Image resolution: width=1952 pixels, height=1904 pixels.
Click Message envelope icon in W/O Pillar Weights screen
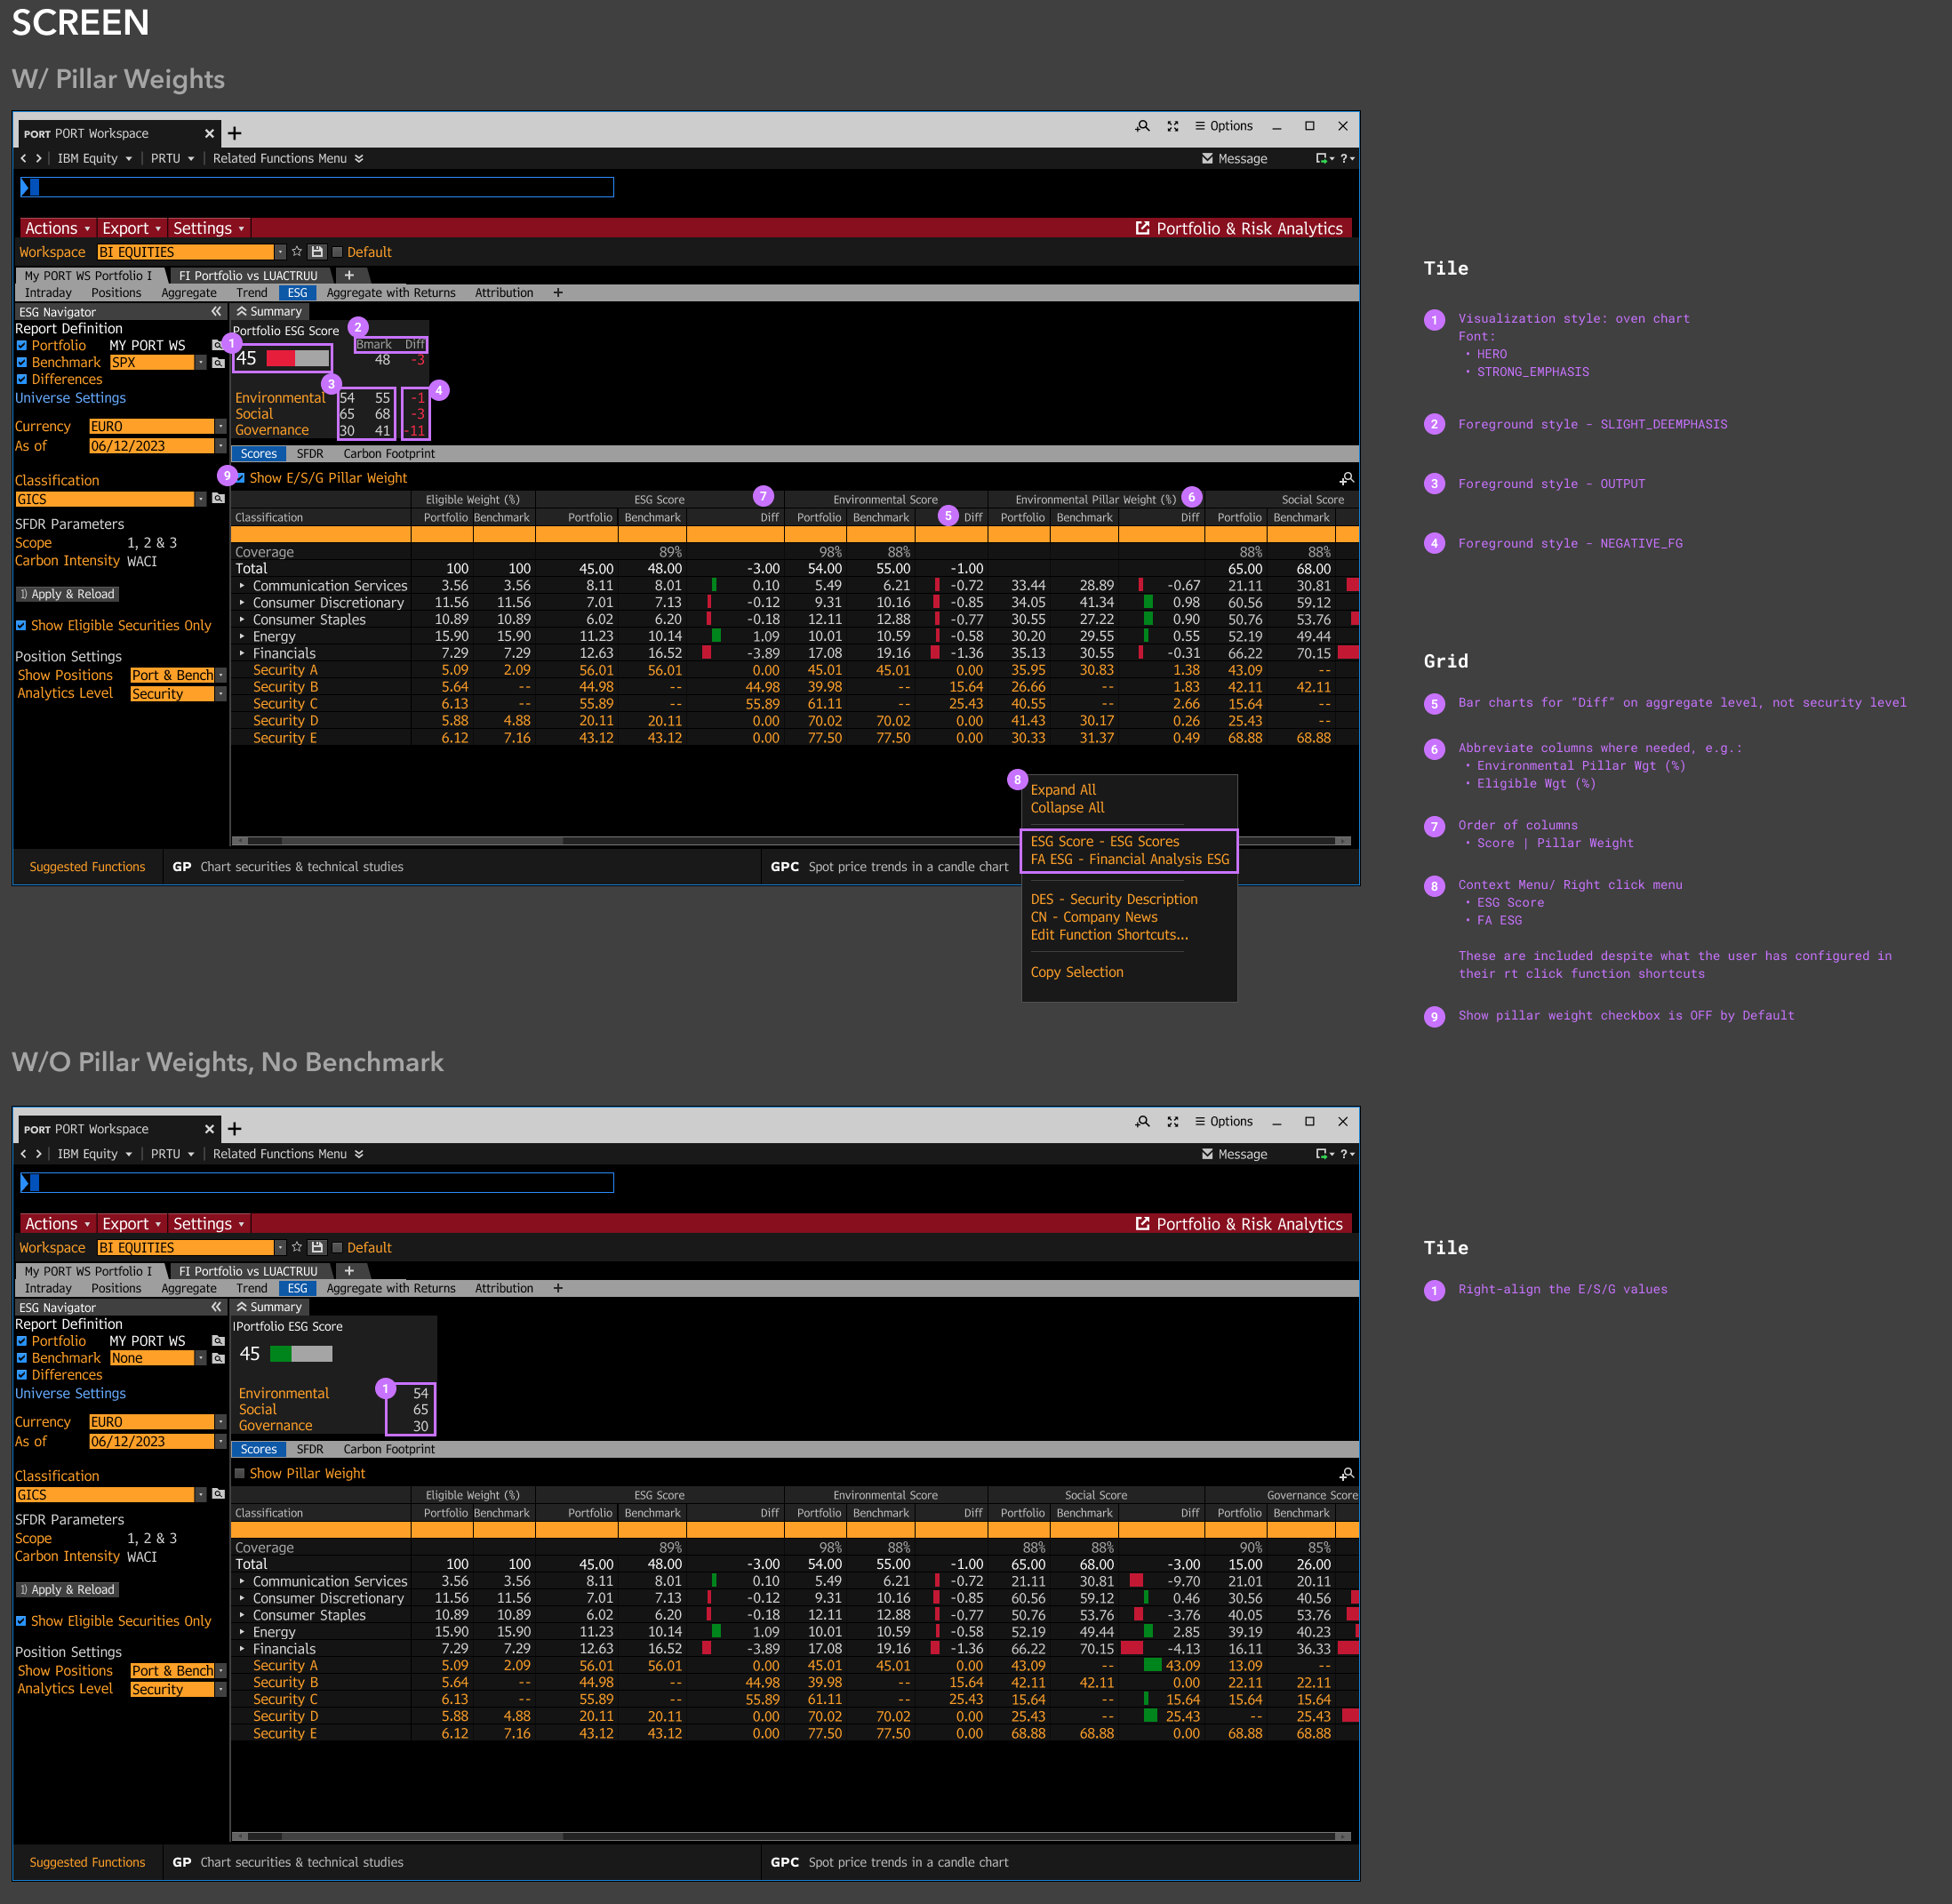(1207, 1154)
